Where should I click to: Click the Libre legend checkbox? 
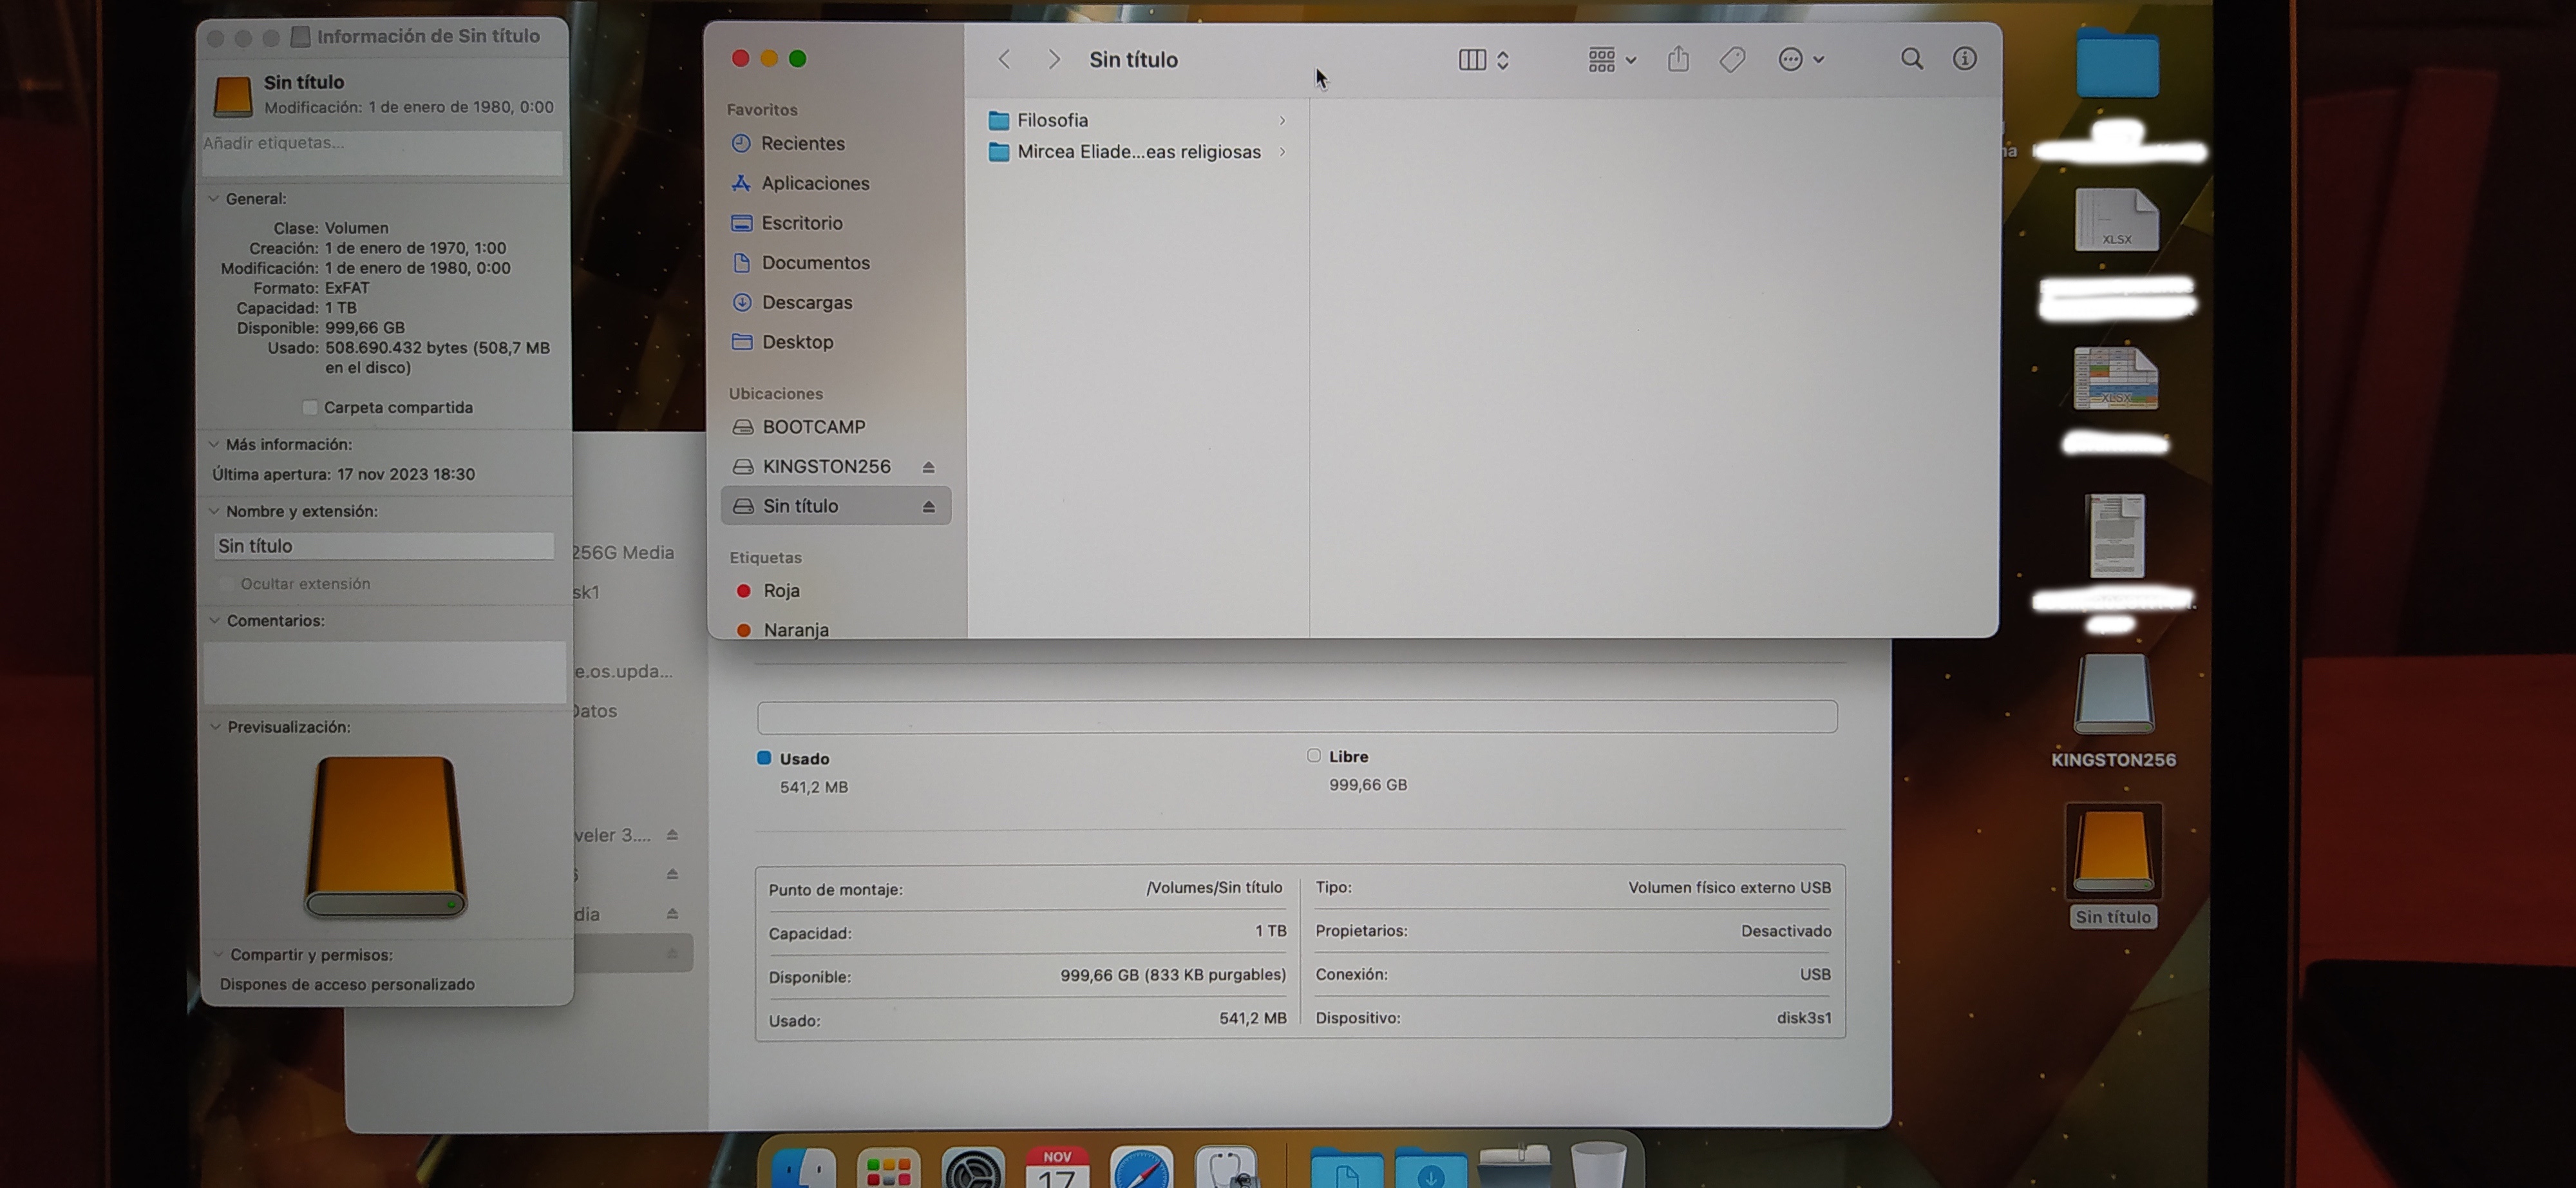1314,756
